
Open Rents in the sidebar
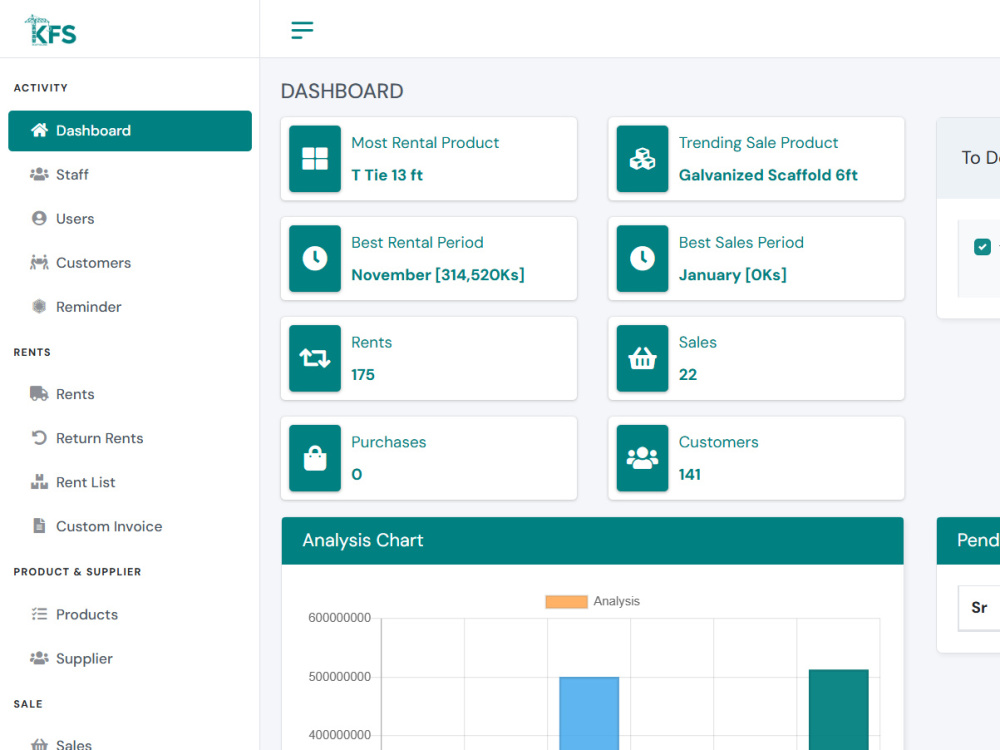[x=130, y=393]
